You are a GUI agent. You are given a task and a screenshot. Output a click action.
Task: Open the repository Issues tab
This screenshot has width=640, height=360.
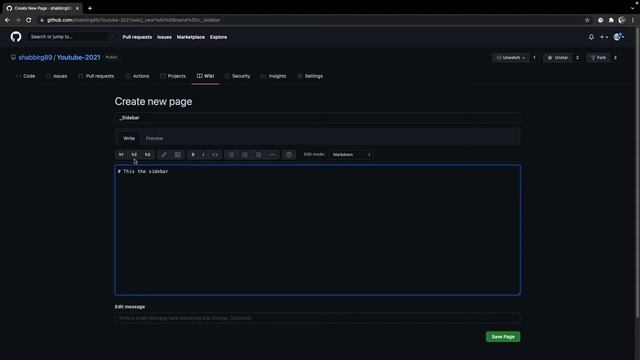point(56,76)
